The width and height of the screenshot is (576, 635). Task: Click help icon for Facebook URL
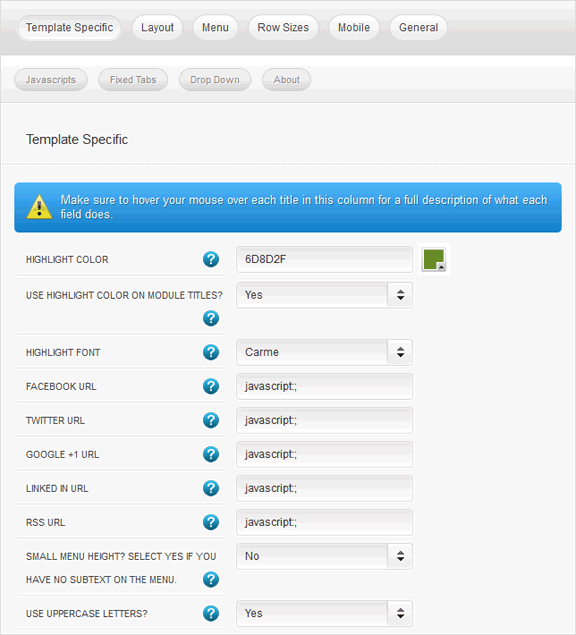point(211,386)
